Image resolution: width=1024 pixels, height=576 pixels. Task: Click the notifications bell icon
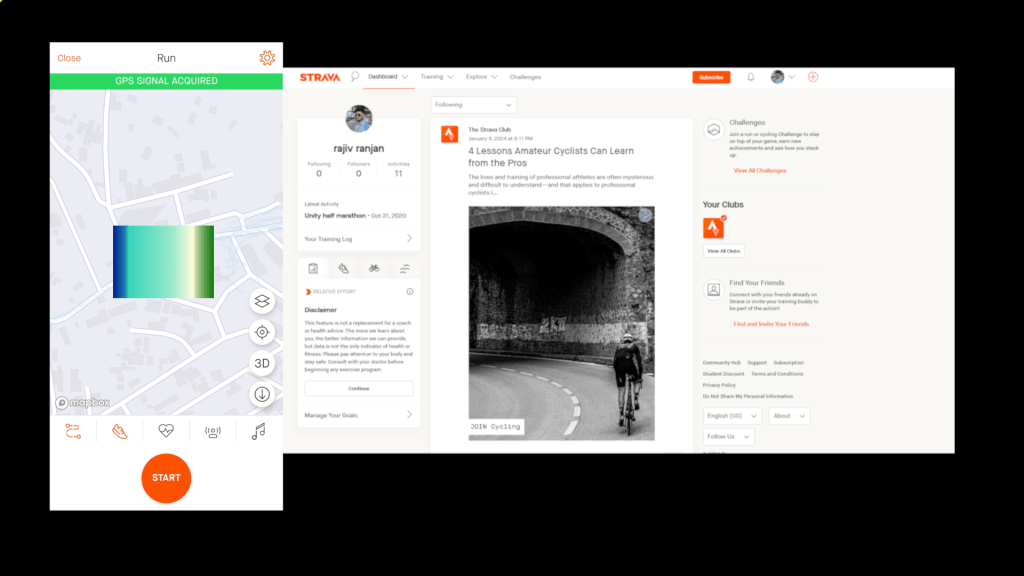tap(751, 77)
